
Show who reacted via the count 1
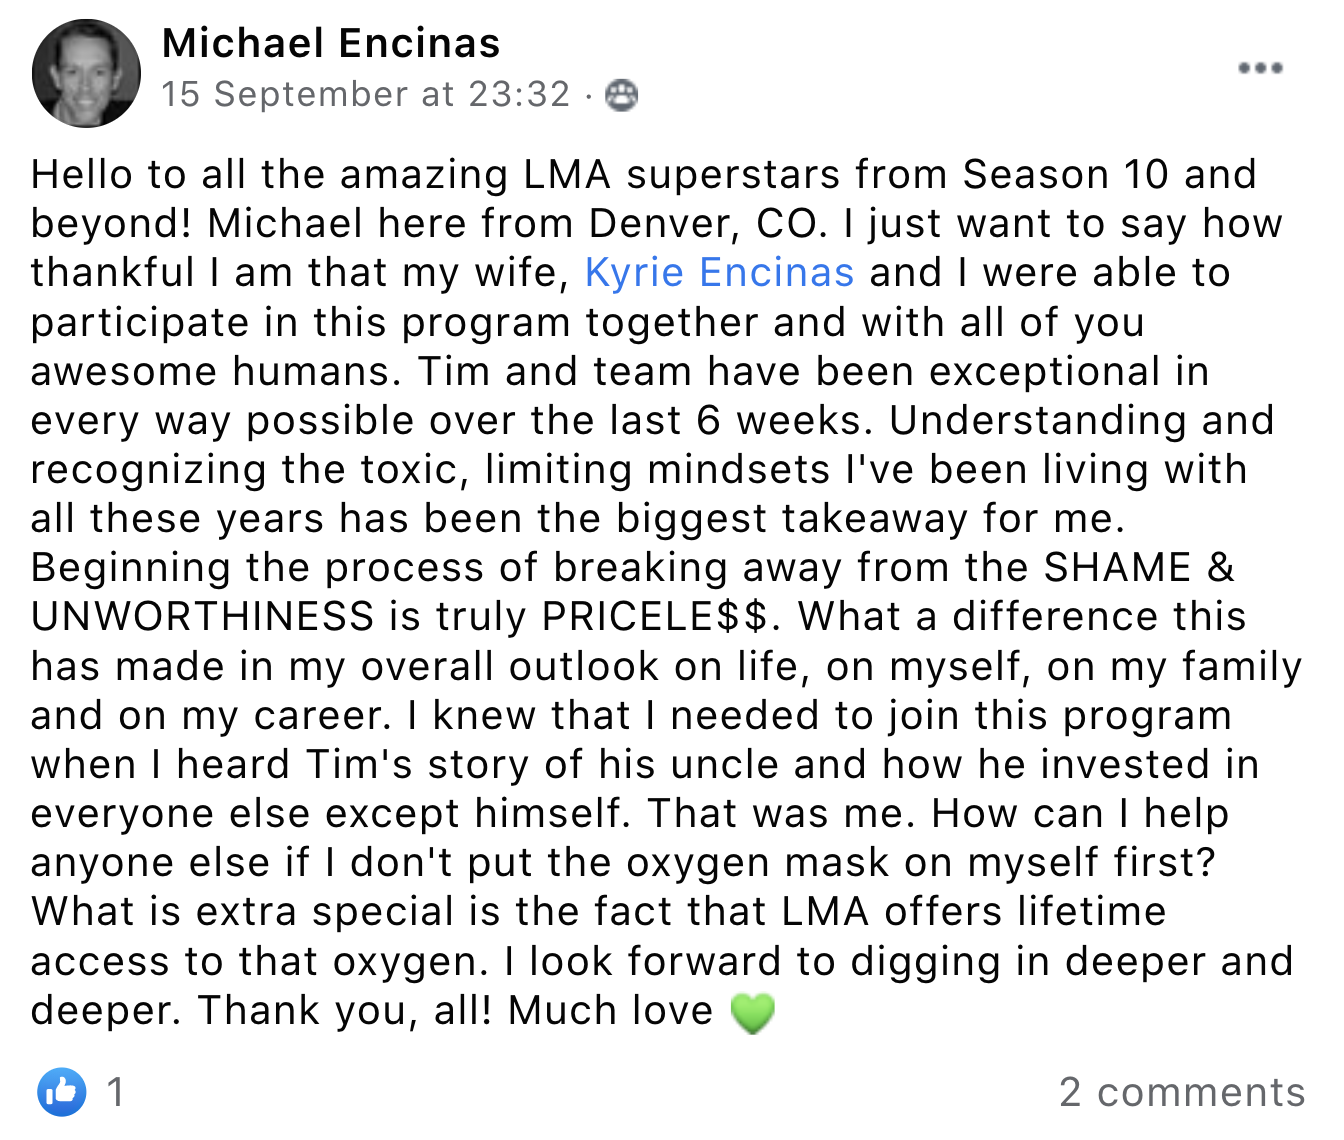tap(116, 1091)
